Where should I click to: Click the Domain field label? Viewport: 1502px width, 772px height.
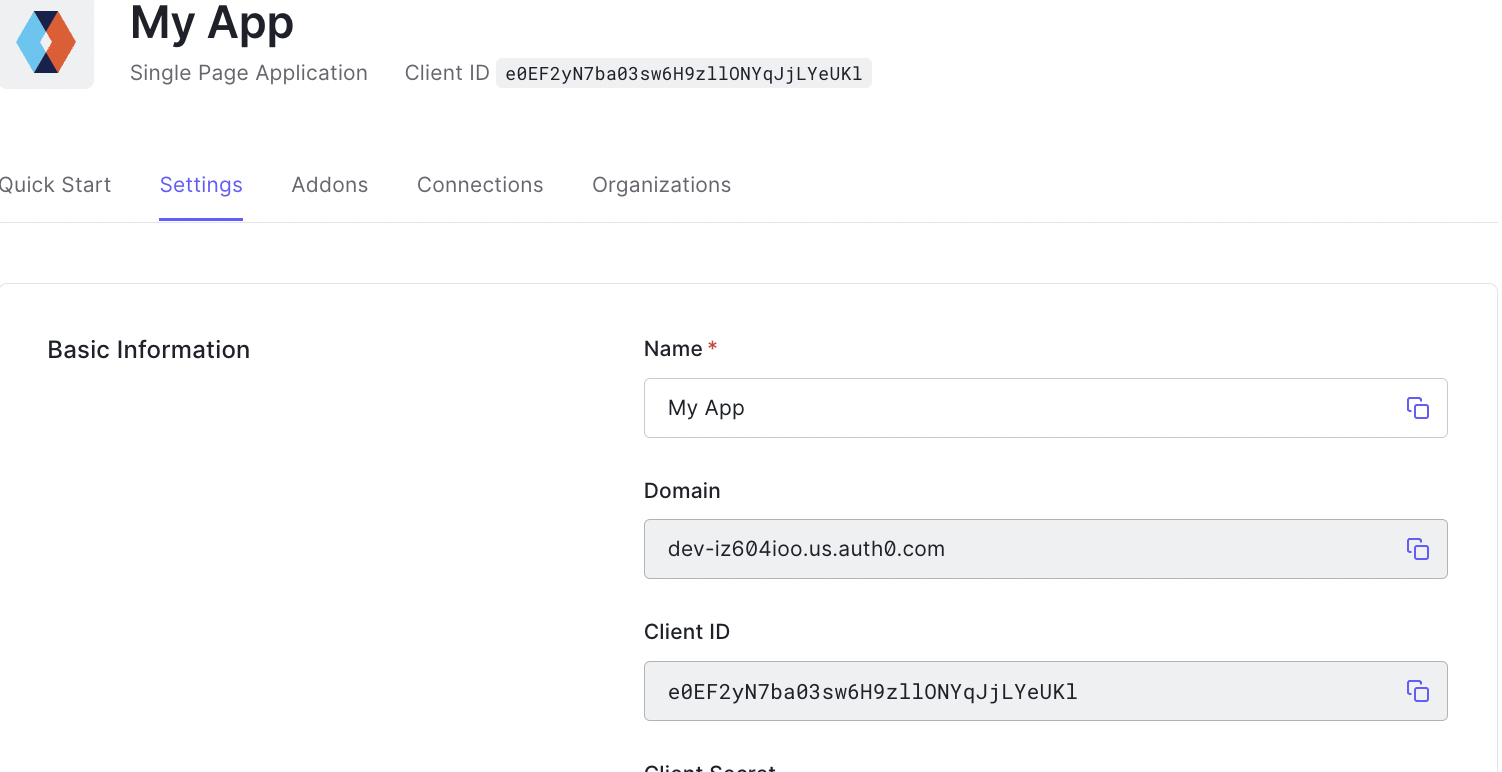click(x=682, y=491)
